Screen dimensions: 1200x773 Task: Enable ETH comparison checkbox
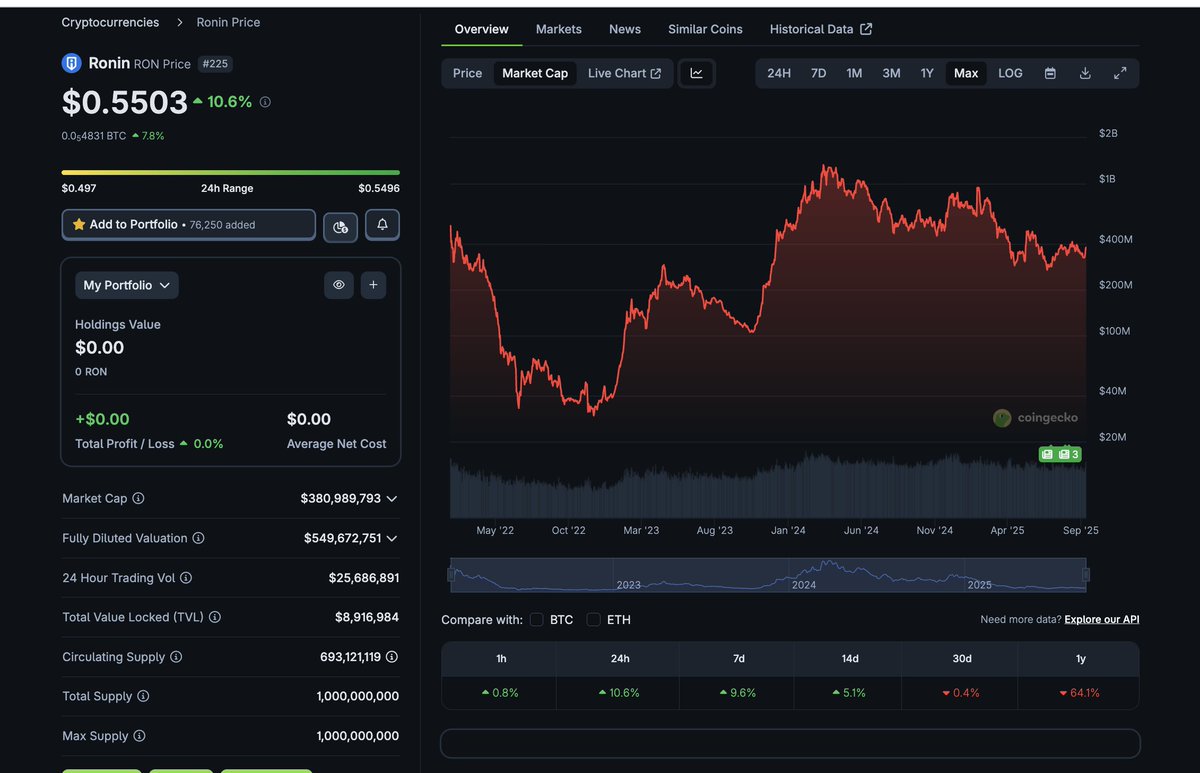tap(593, 620)
